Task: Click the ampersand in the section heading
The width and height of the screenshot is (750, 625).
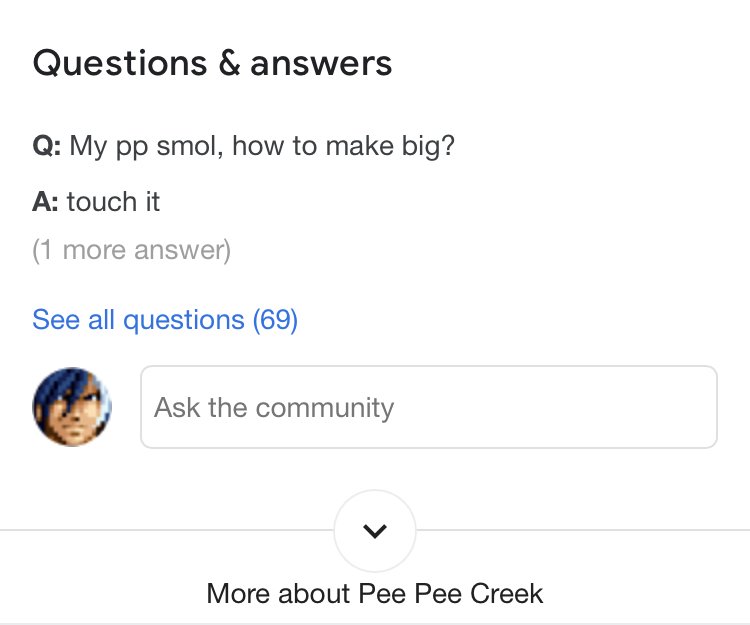Action: click(229, 63)
